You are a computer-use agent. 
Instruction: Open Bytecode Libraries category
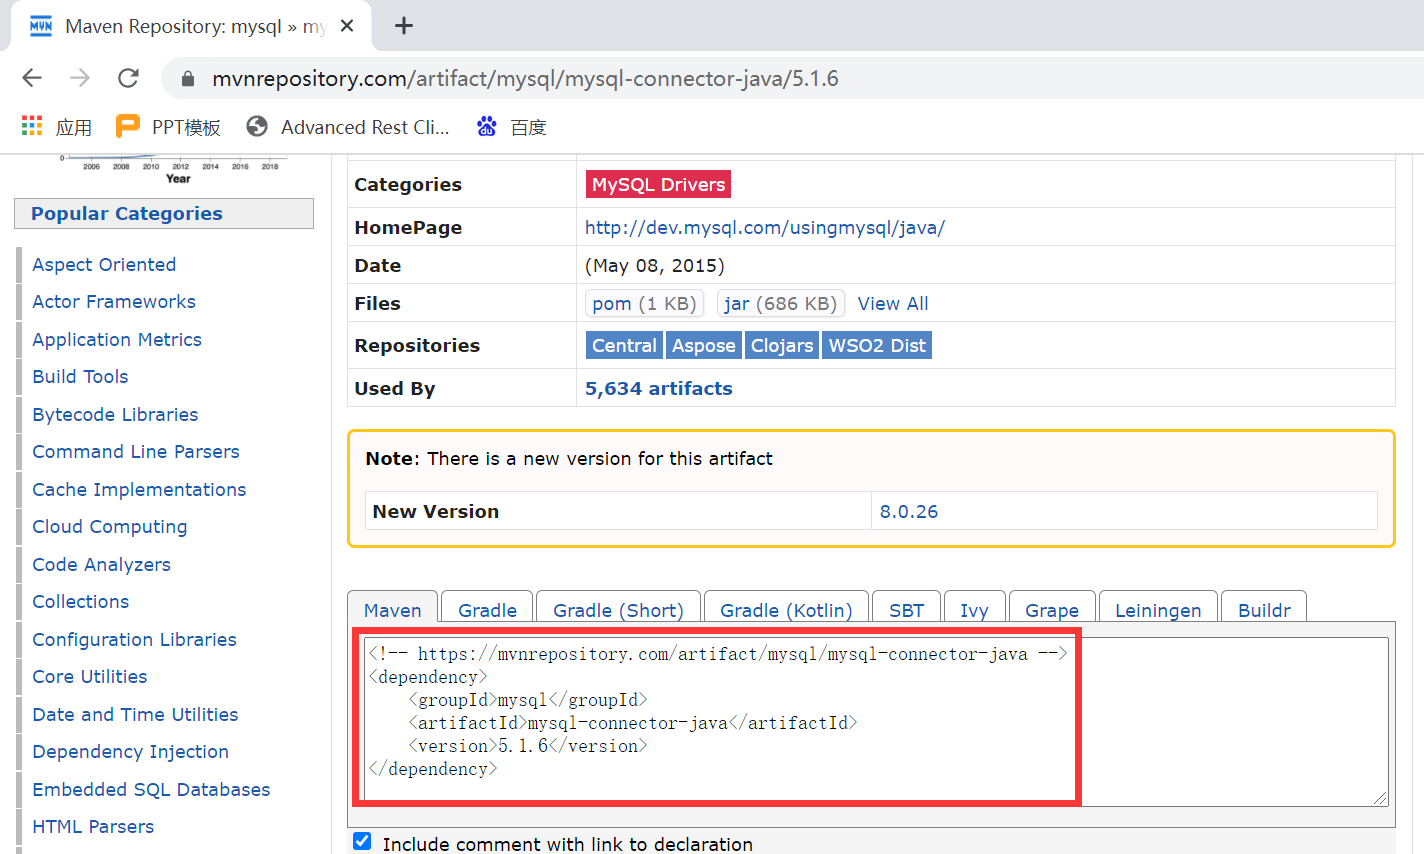coord(115,414)
